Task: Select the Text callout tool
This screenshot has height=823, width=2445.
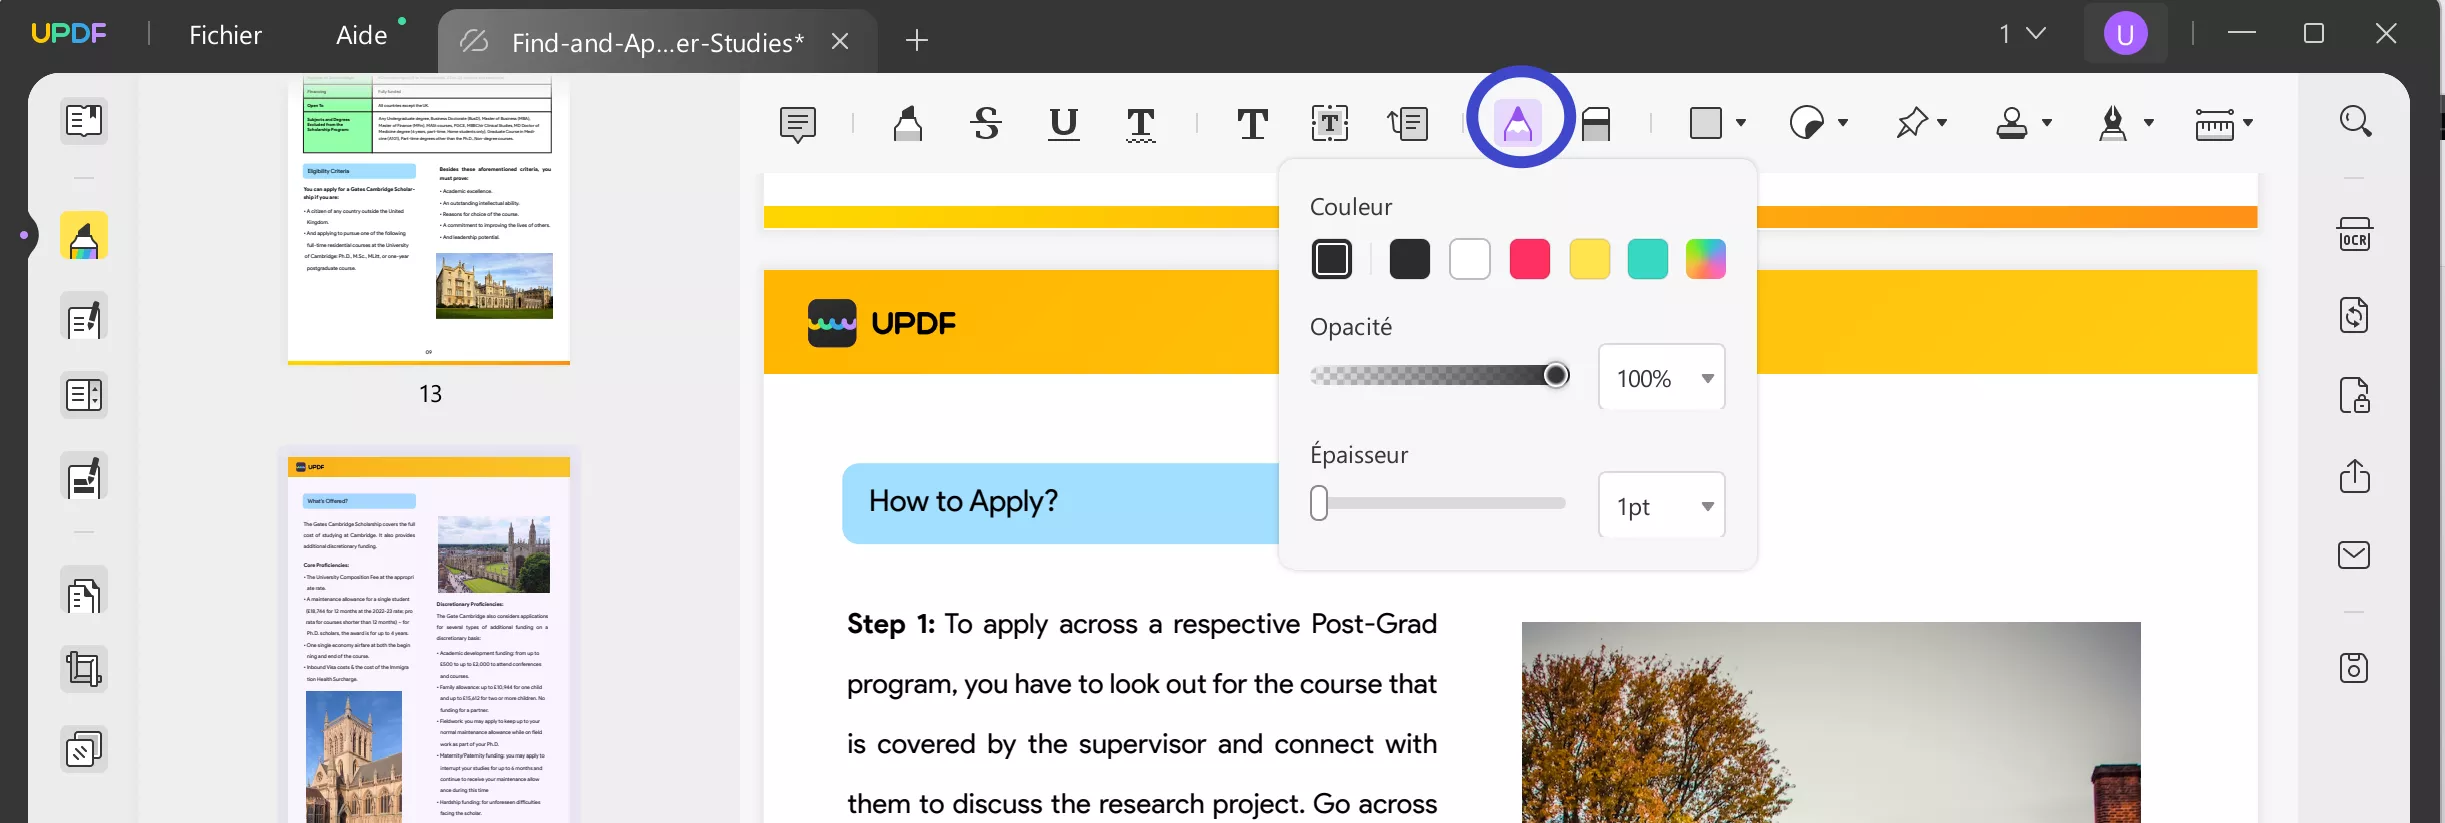Action: tap(1408, 124)
